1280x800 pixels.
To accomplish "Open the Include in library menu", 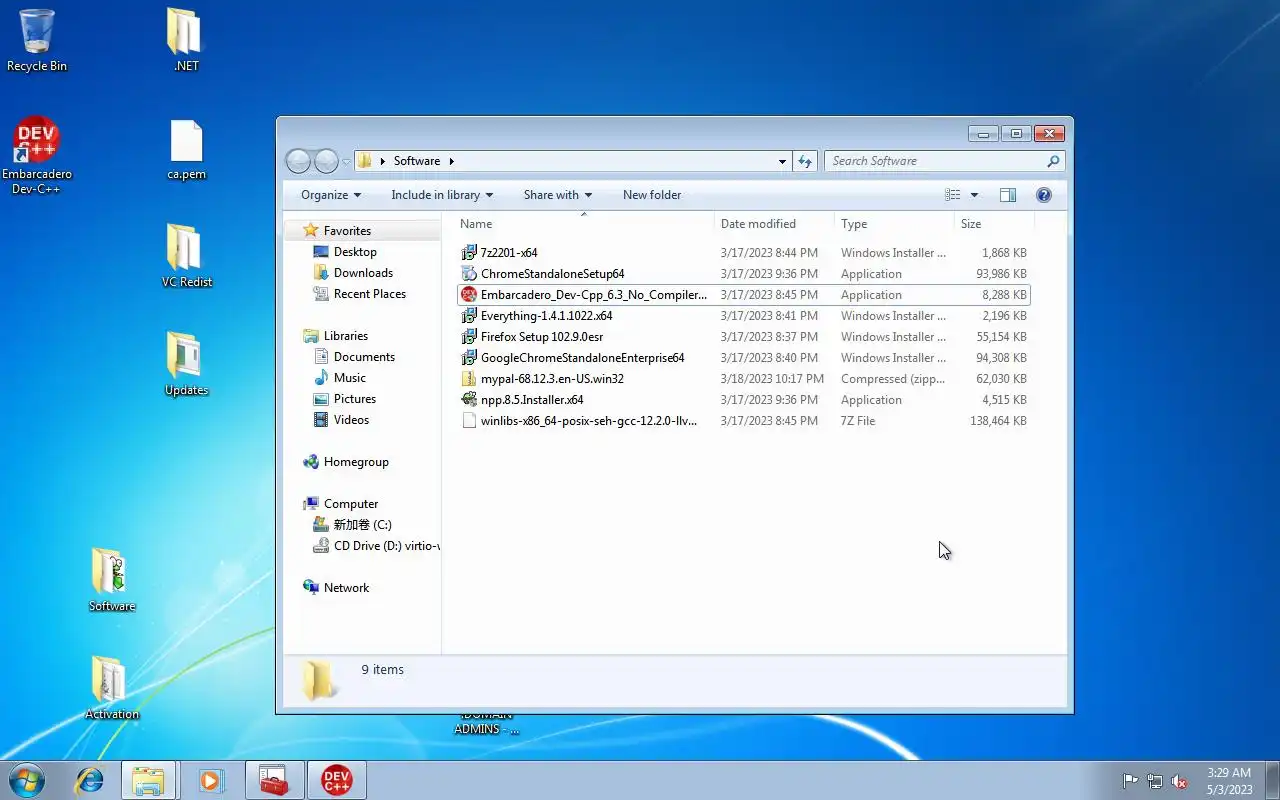I will click(x=443, y=195).
